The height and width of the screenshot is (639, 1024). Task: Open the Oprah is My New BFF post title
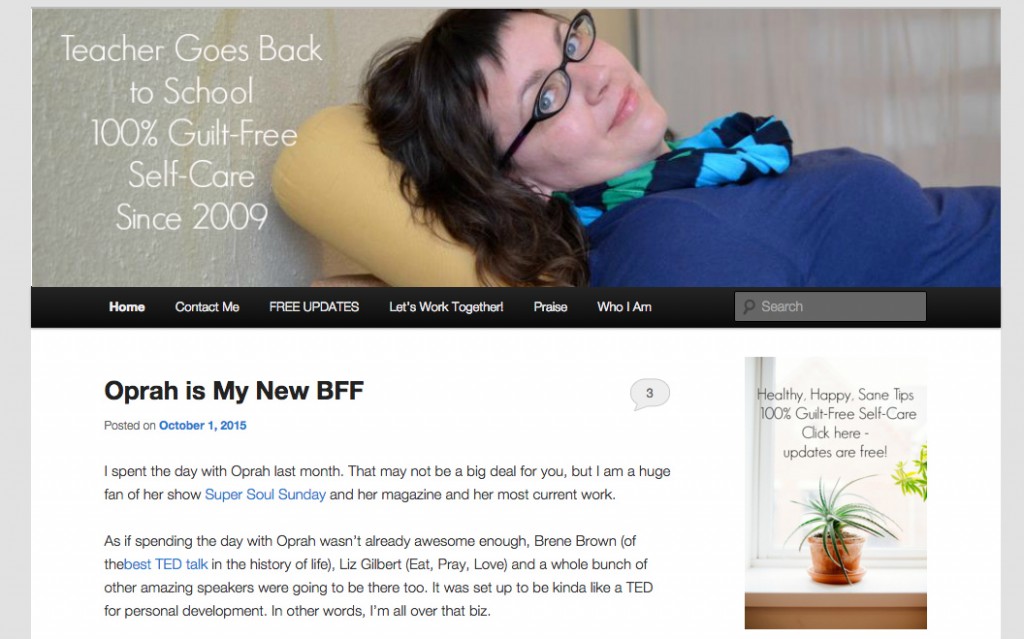pos(234,391)
